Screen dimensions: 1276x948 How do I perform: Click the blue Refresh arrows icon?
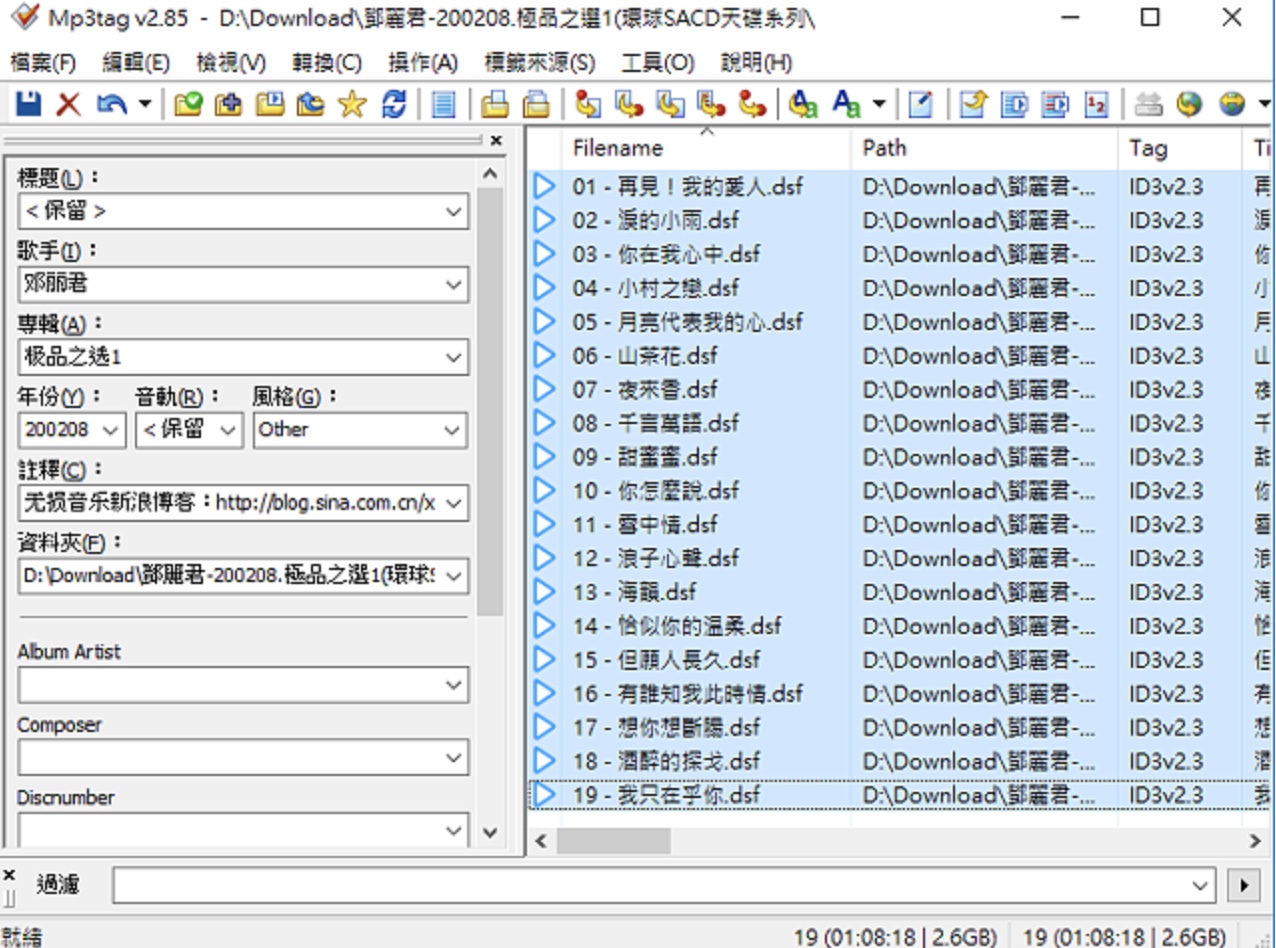coord(394,104)
